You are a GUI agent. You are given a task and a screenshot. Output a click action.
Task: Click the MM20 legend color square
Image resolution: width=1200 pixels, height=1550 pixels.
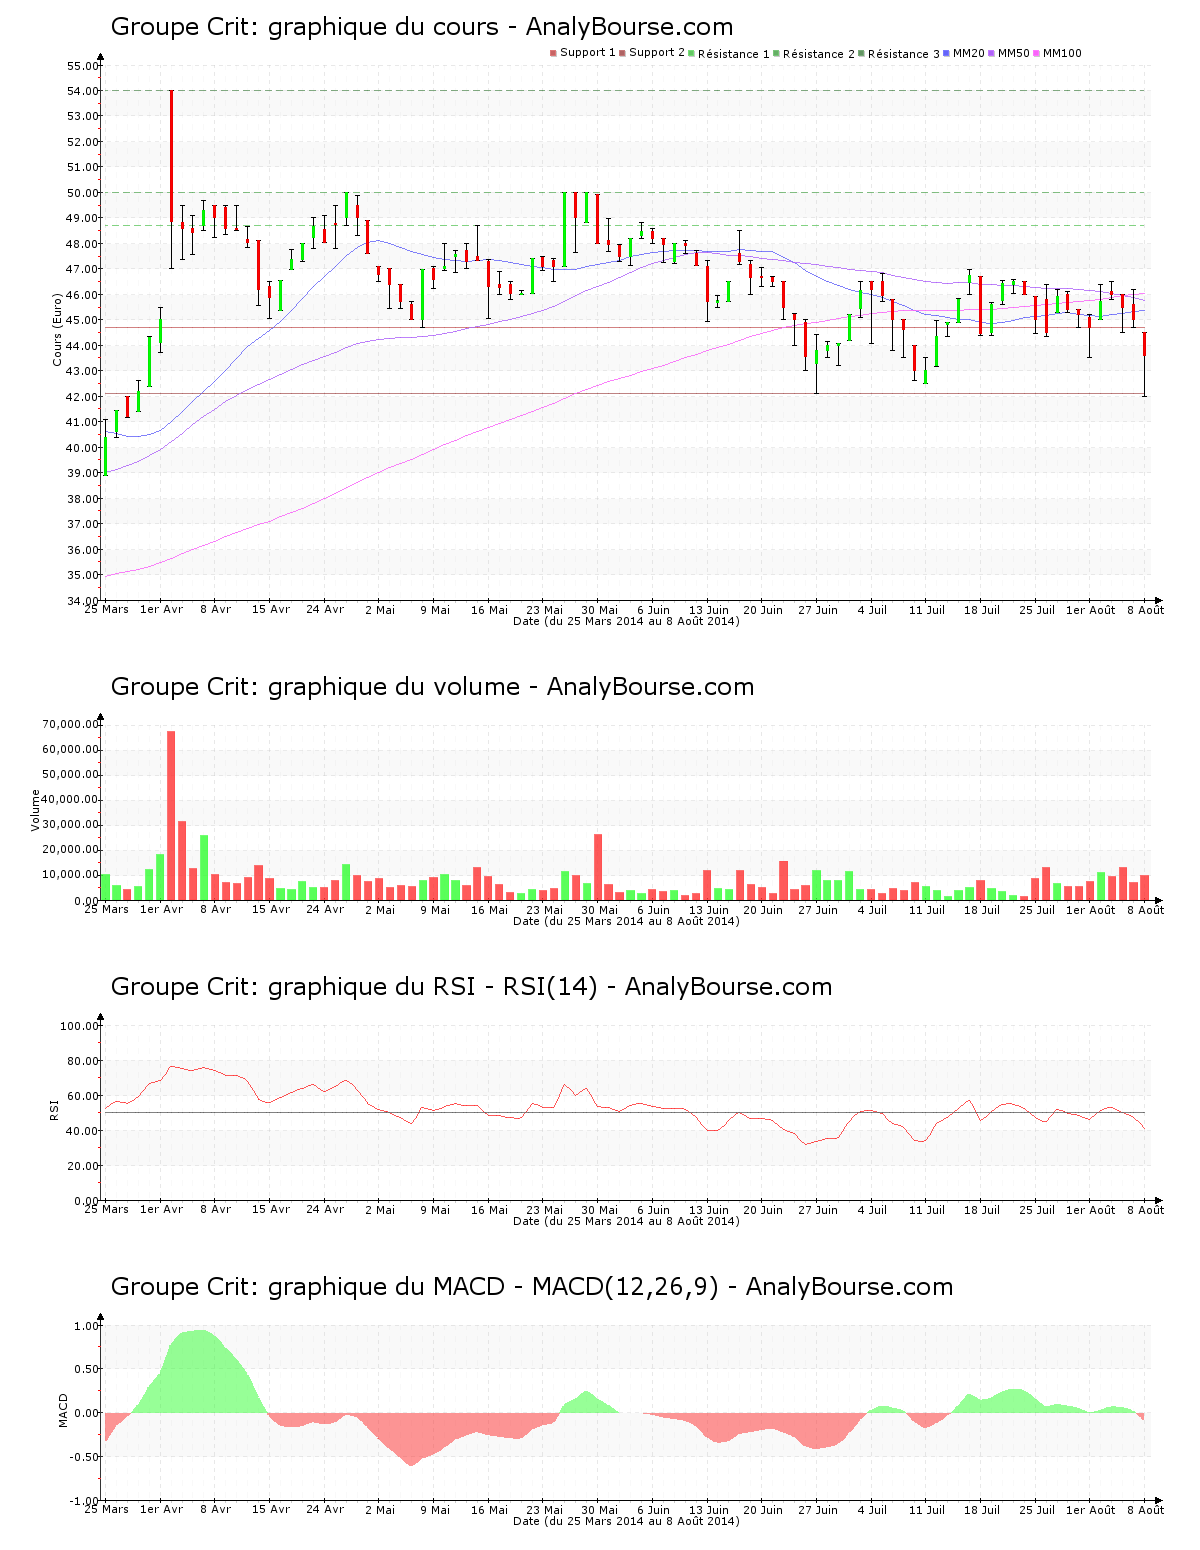(x=946, y=53)
